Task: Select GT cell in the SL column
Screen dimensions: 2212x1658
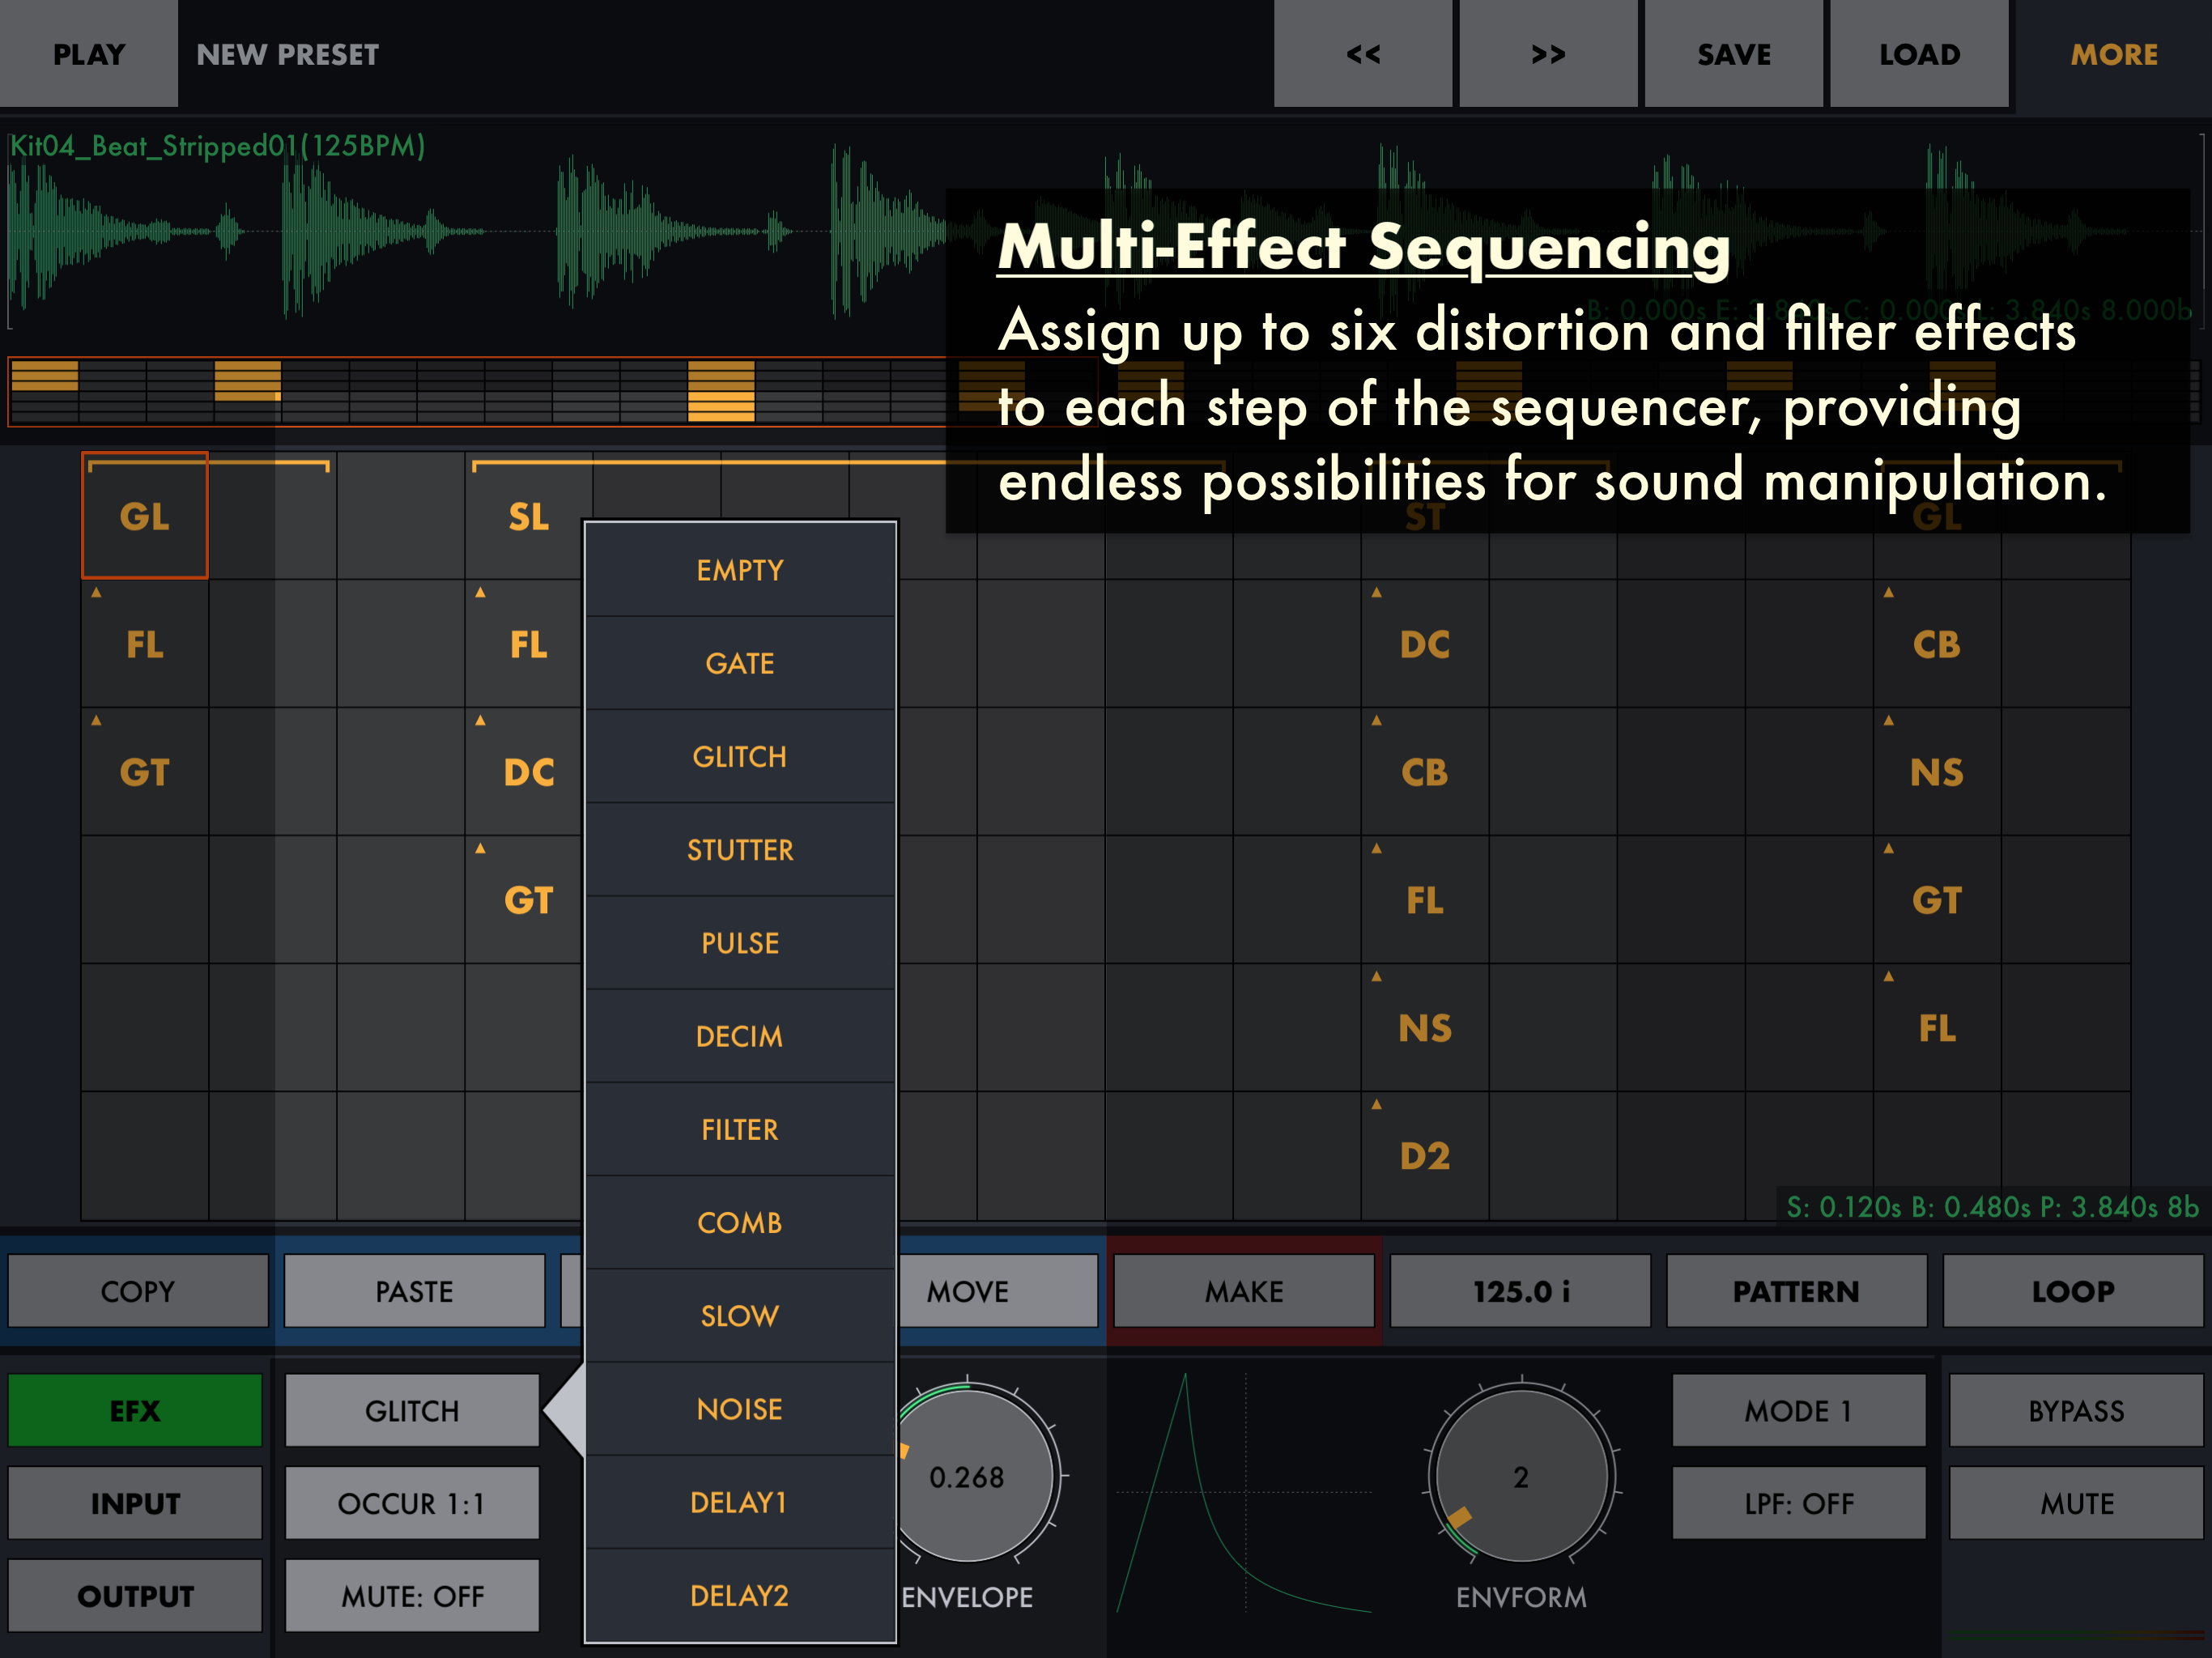Action: [529, 900]
